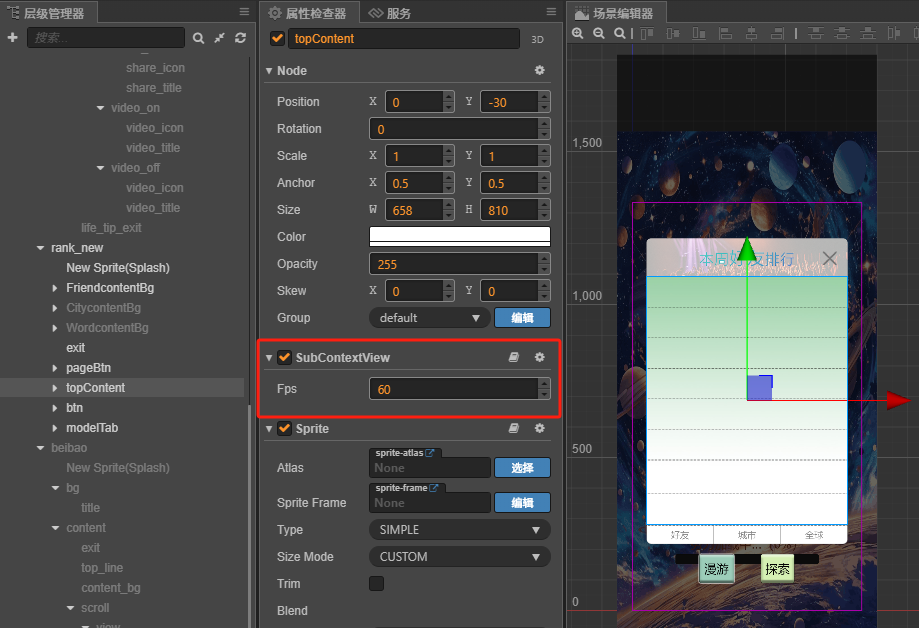Screen dimensions: 919x628
Task: Open the Node section gear settings
Action: click(540, 71)
